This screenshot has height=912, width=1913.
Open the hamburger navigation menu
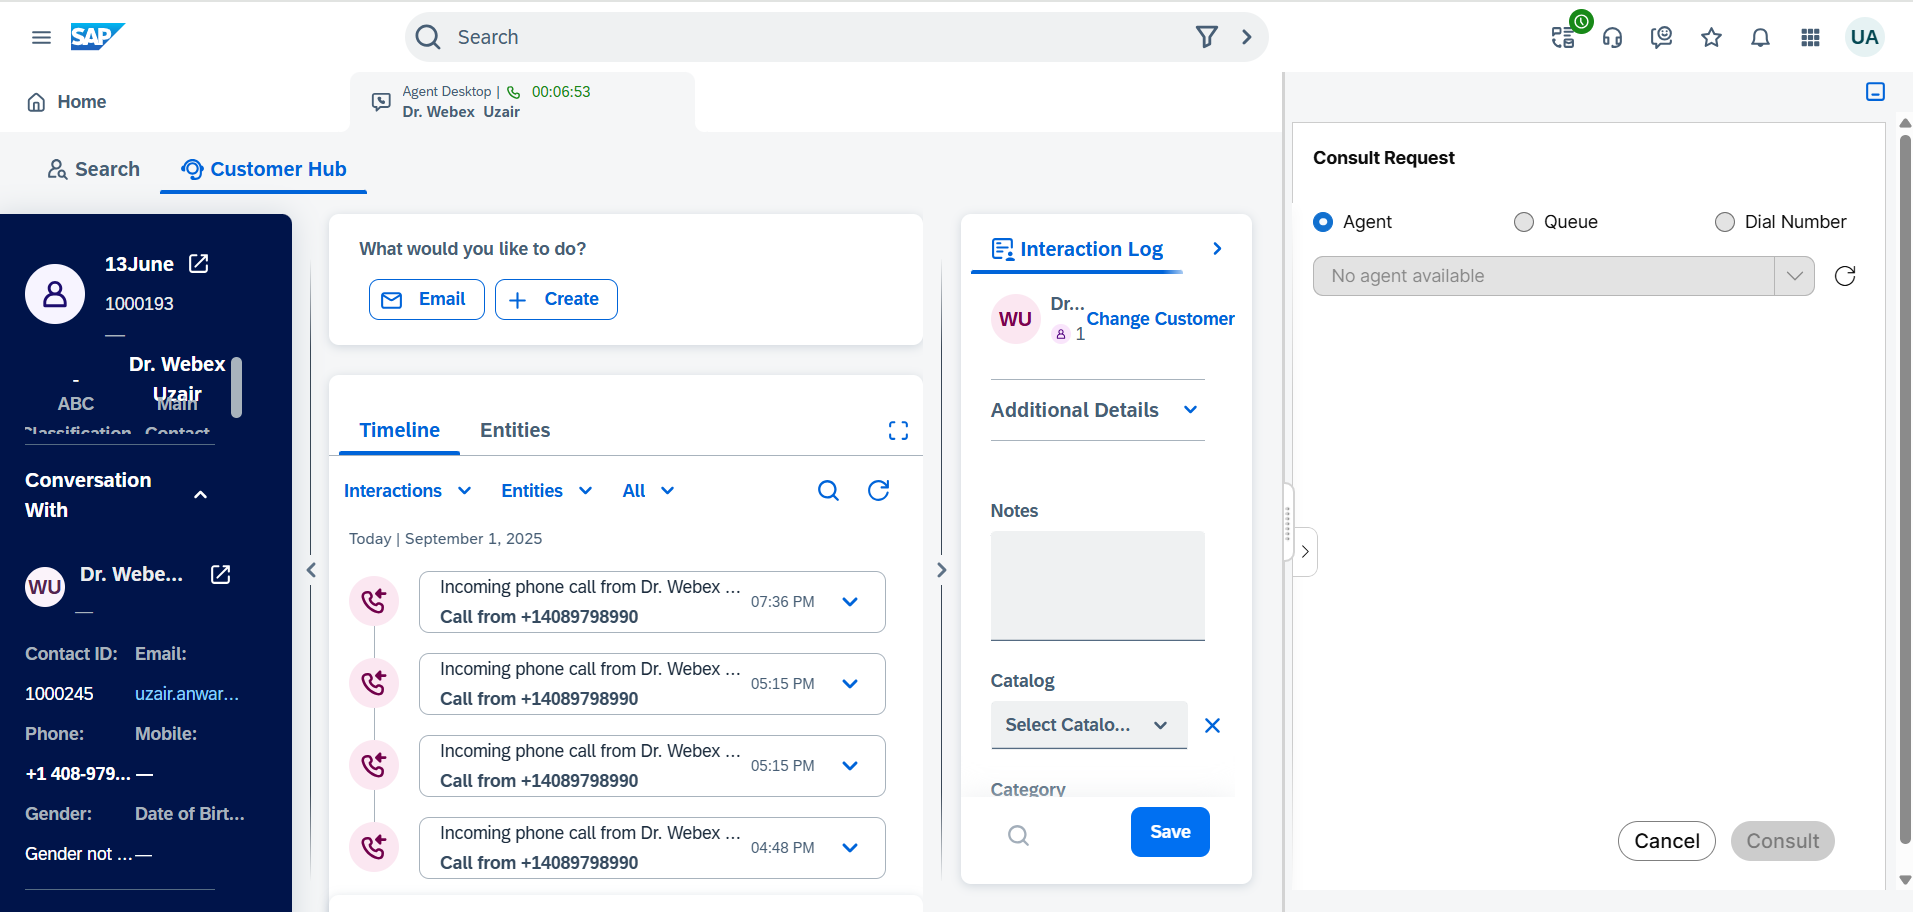click(41, 37)
